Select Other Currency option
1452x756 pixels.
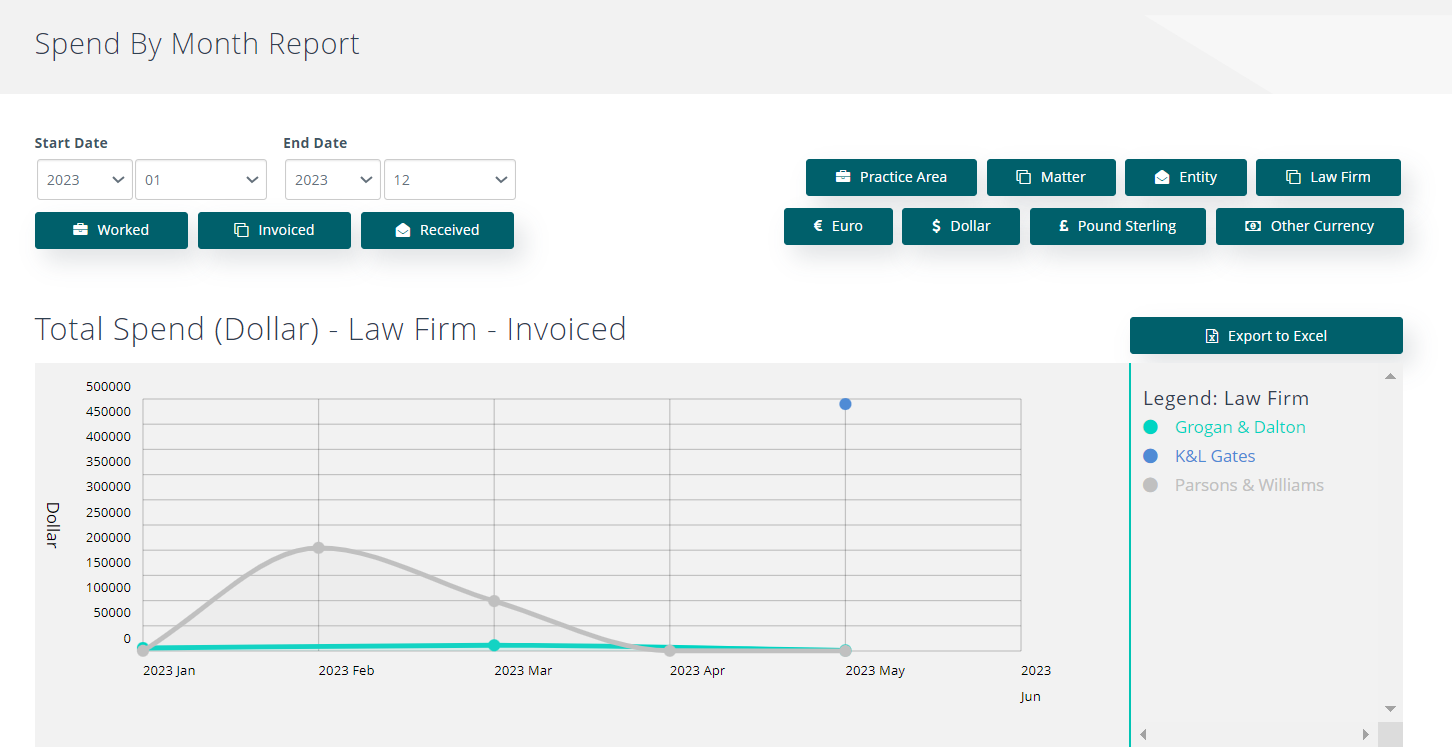1310,226
